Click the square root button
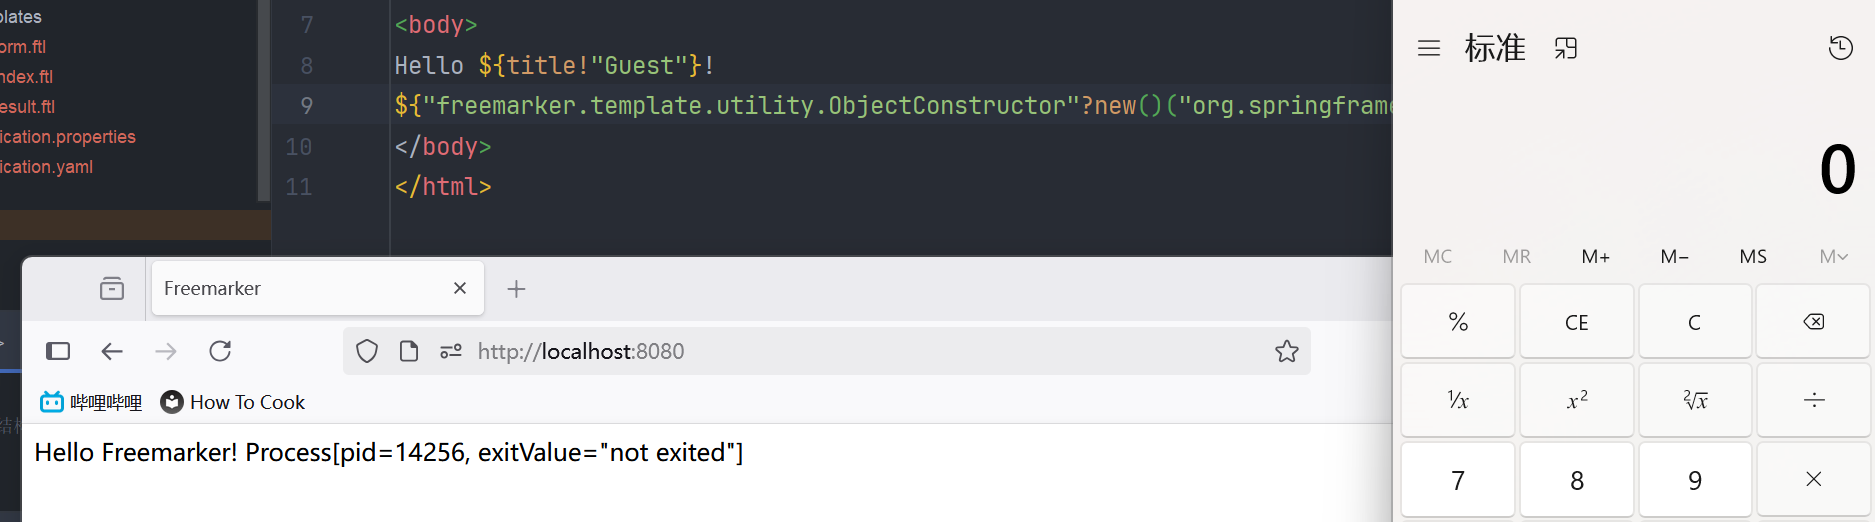The image size is (1875, 522). pyautogui.click(x=1695, y=401)
